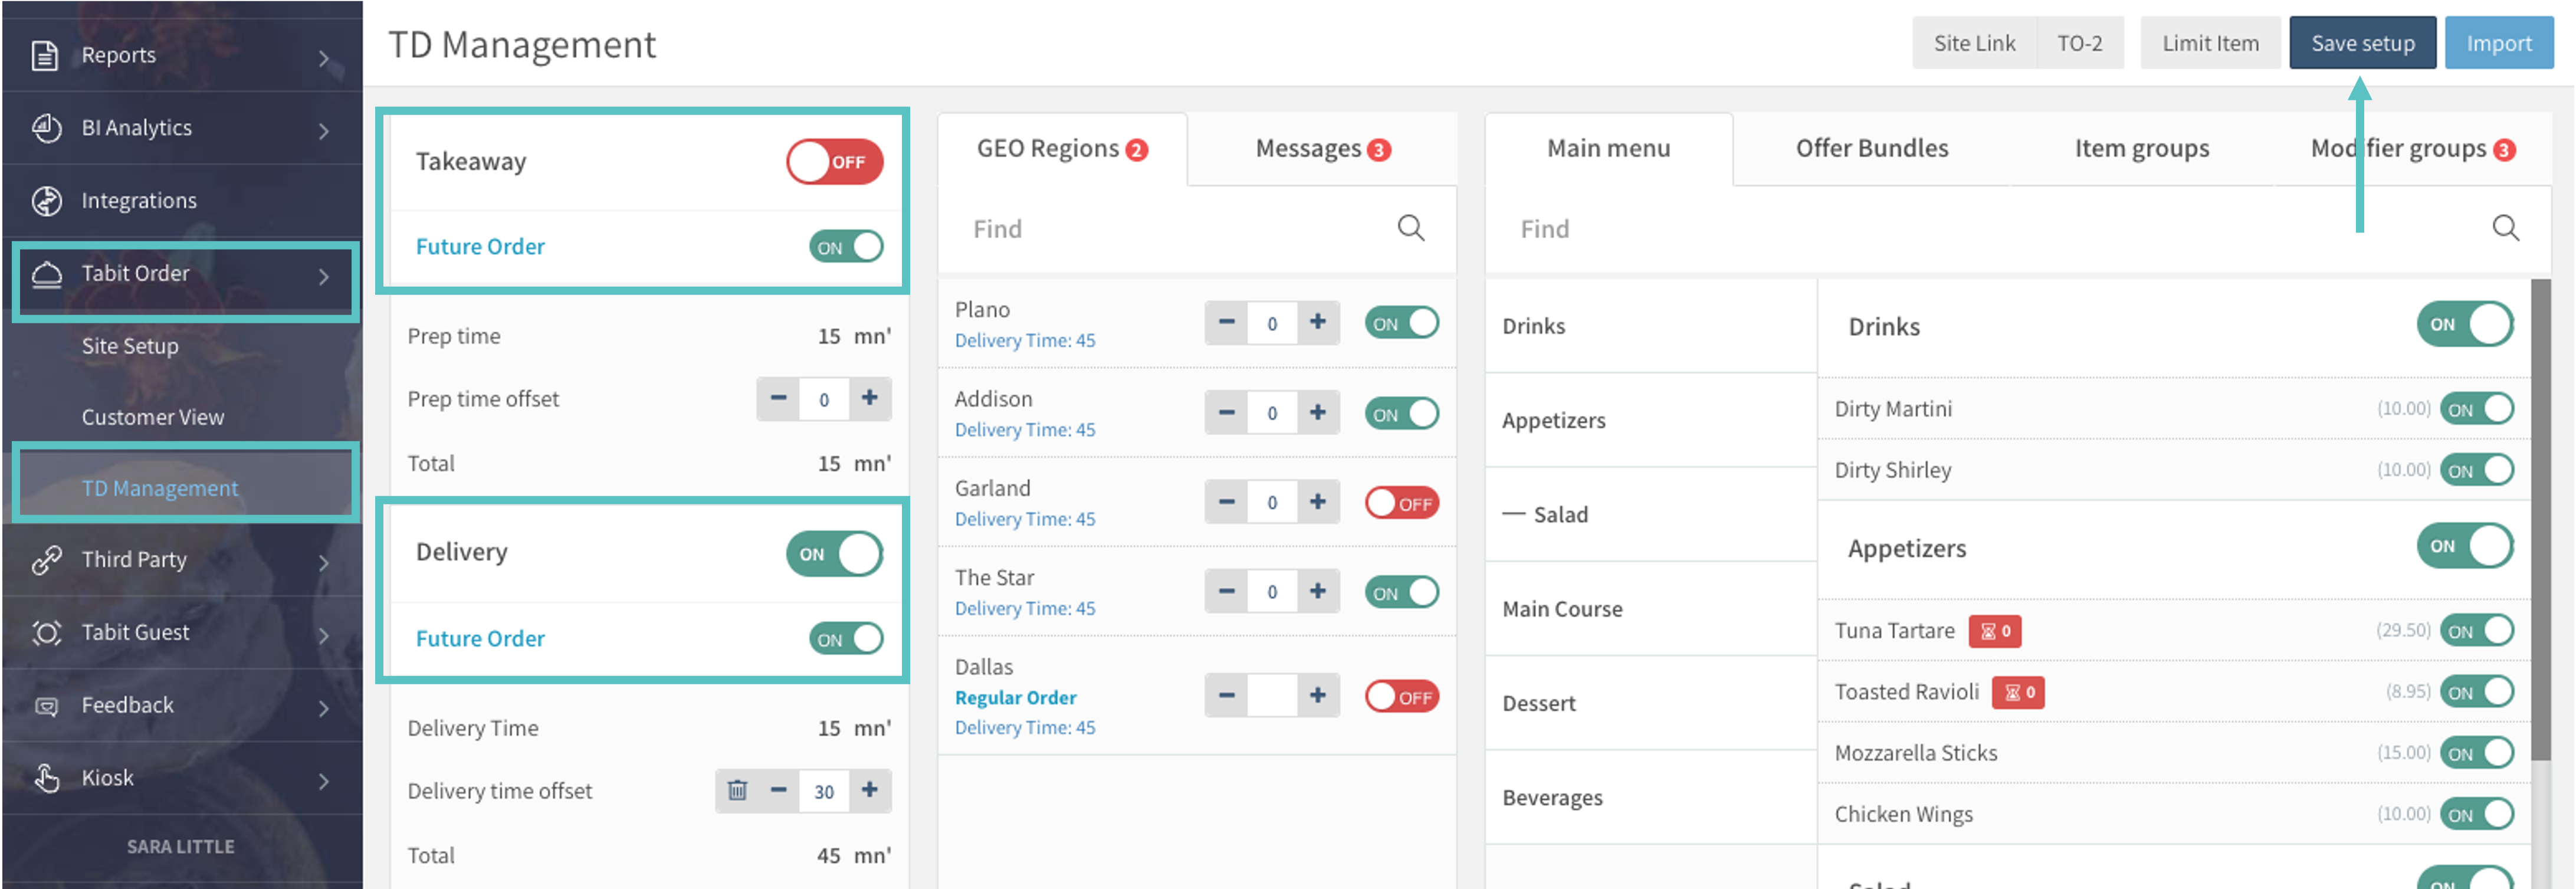Click the BI Analytics chart icon
The height and width of the screenshot is (889, 2576).
tap(46, 128)
